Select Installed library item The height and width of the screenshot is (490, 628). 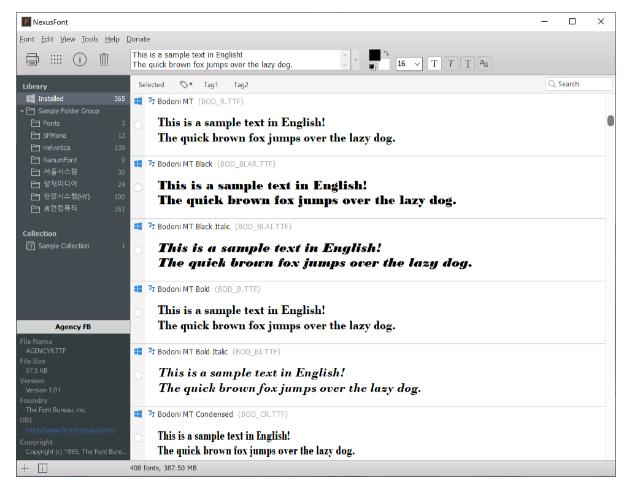pos(73,99)
